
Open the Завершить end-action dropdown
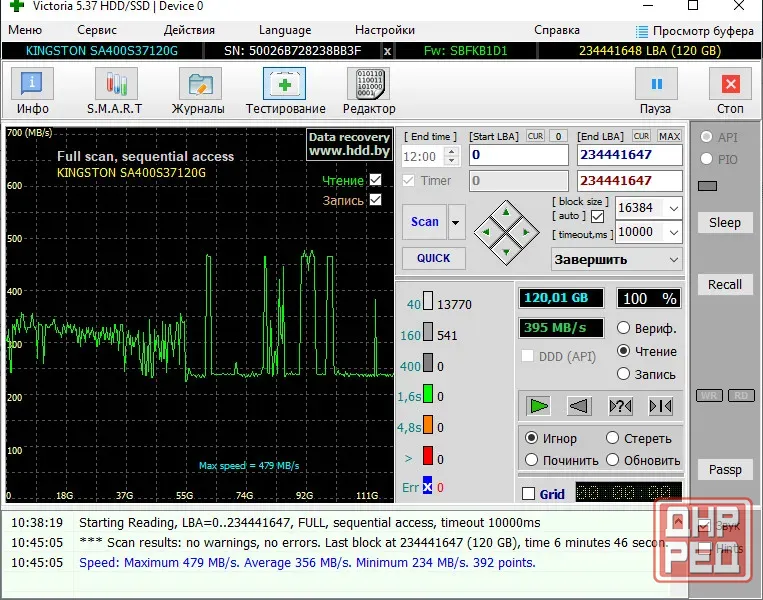click(x=673, y=259)
